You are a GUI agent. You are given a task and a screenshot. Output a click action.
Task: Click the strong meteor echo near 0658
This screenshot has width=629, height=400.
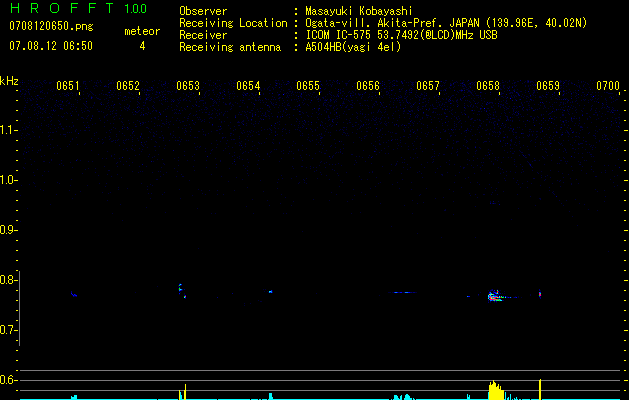[495, 296]
